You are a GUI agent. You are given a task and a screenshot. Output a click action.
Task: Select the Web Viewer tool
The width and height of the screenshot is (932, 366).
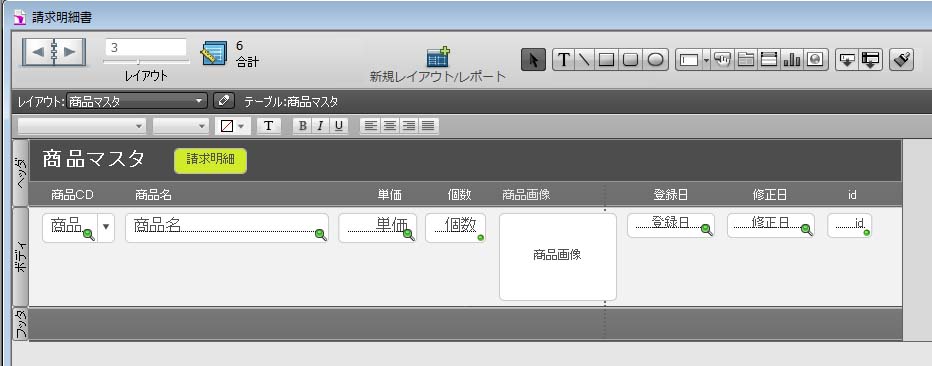[x=815, y=59]
